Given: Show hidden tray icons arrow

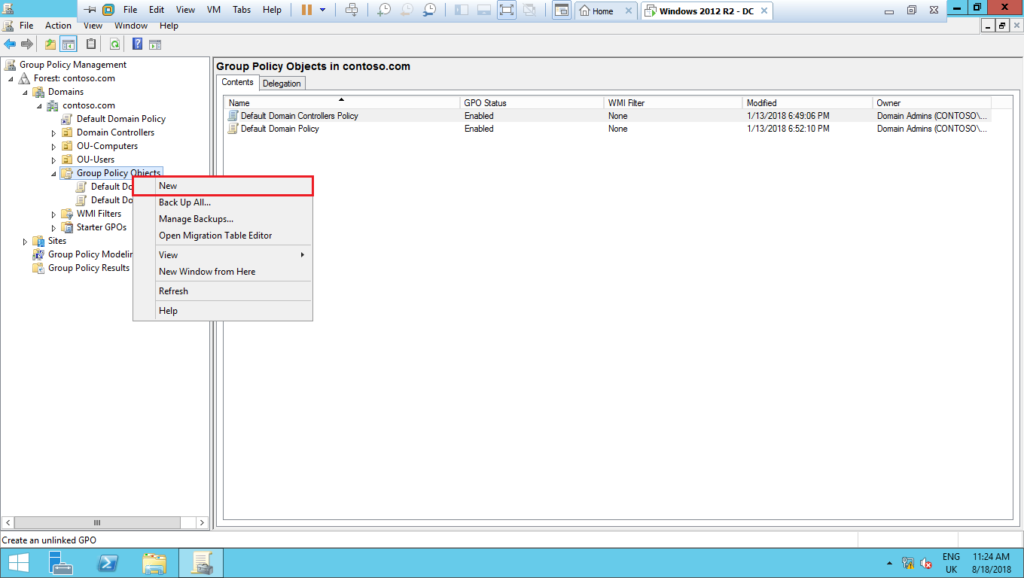Looking at the screenshot, I should coord(889,563).
